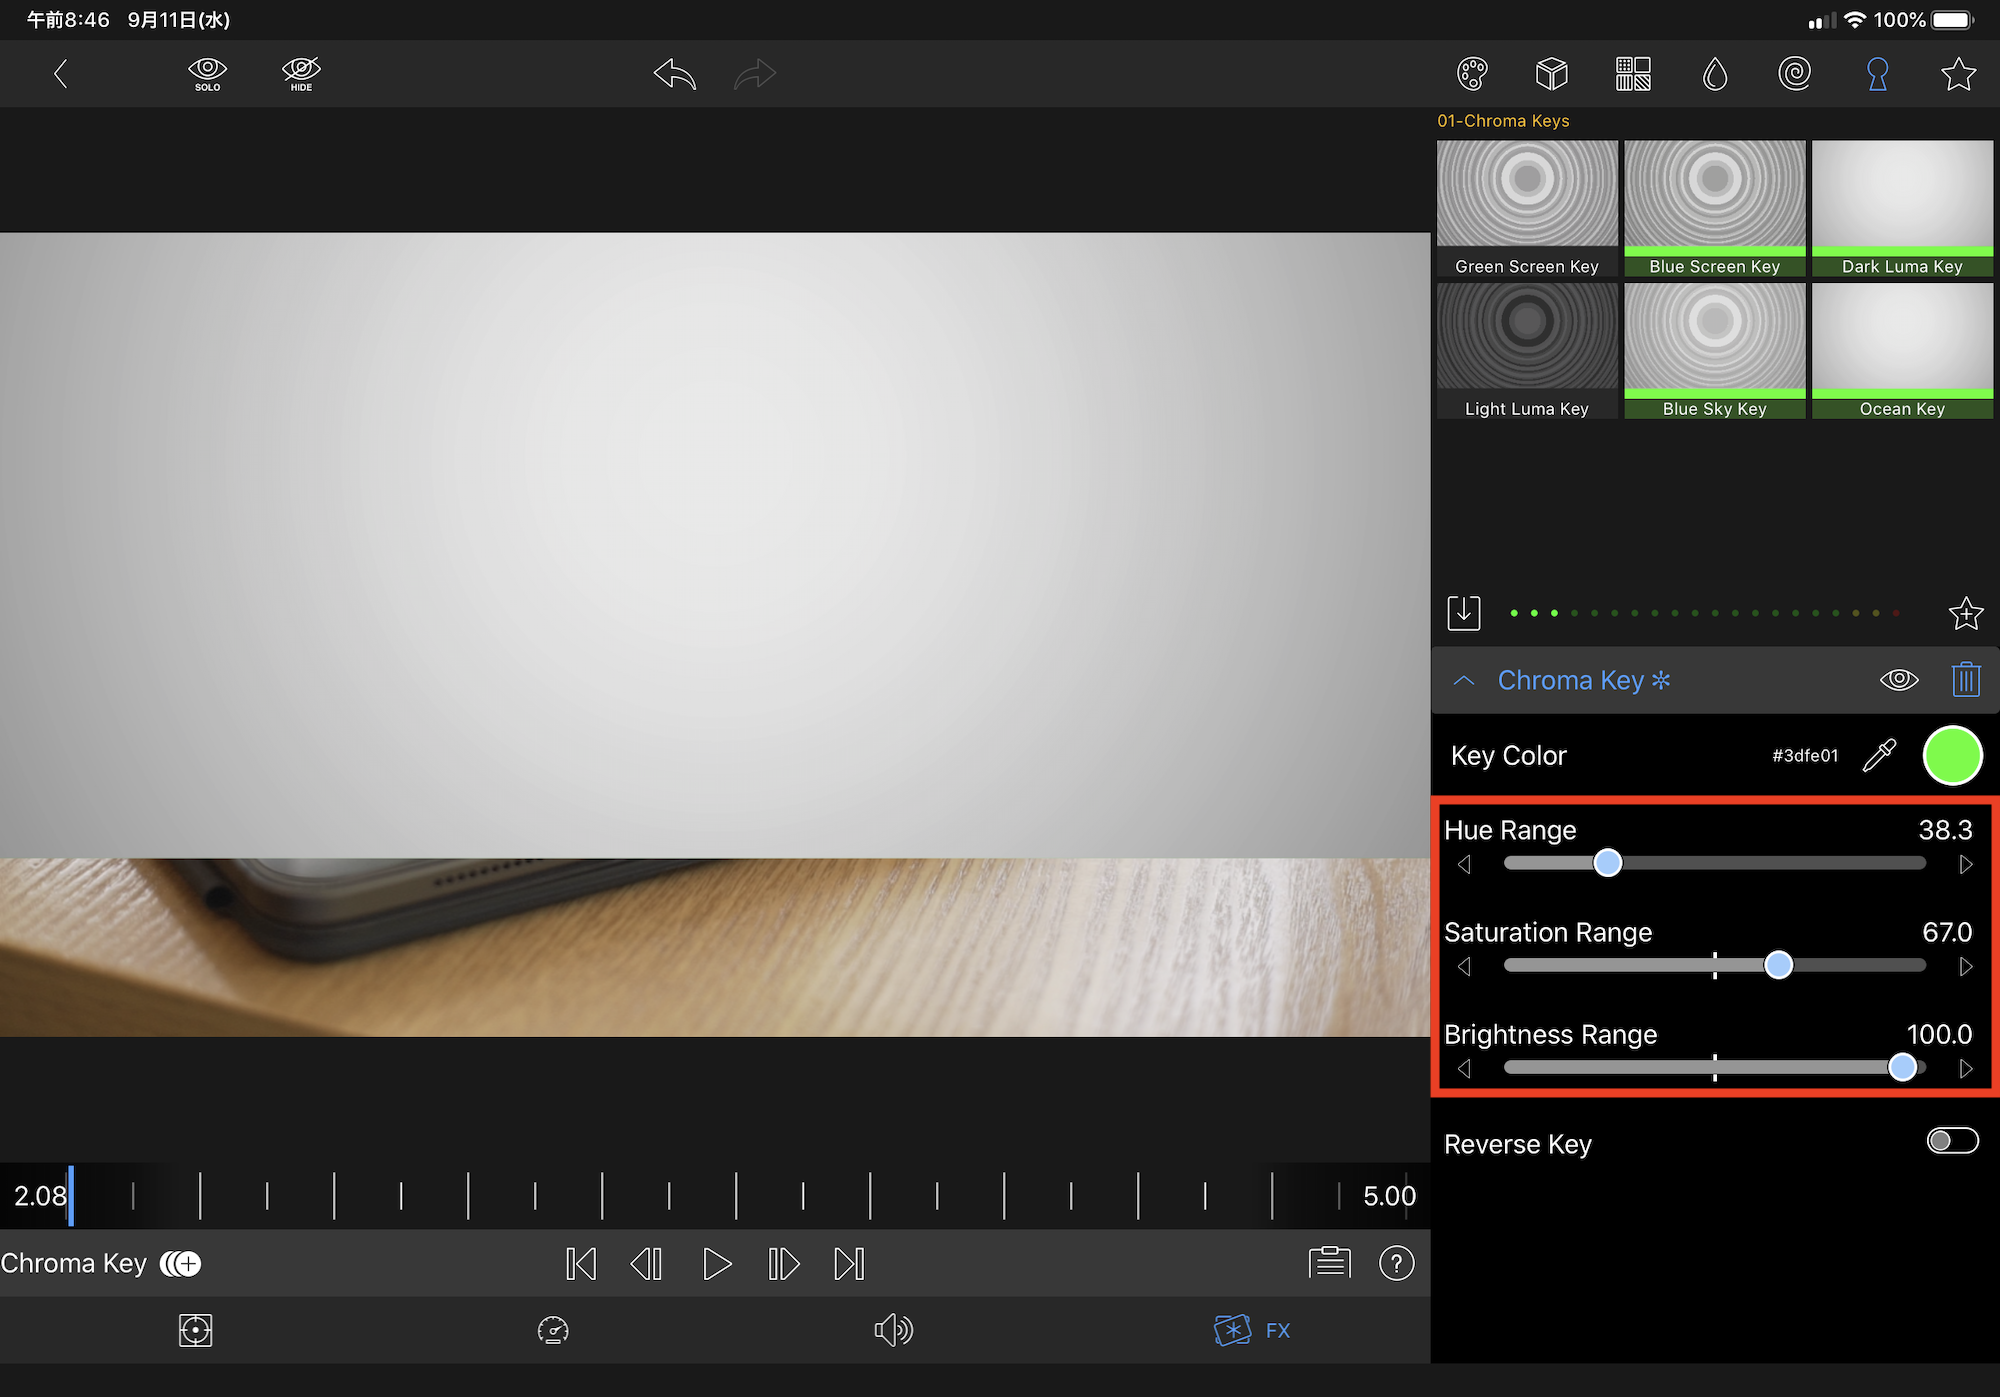Enable Solo view mode

(x=207, y=73)
